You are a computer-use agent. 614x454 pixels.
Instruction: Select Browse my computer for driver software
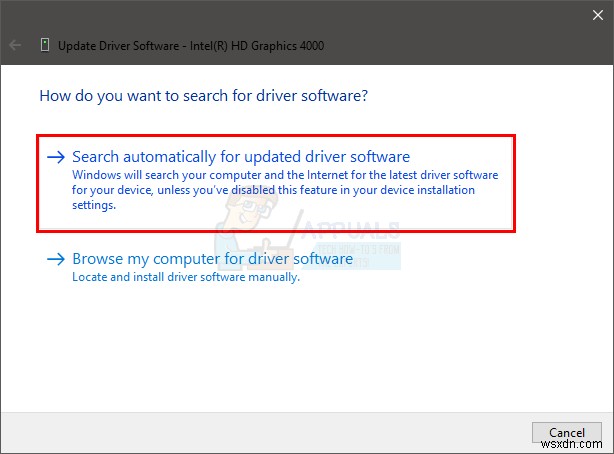click(212, 259)
